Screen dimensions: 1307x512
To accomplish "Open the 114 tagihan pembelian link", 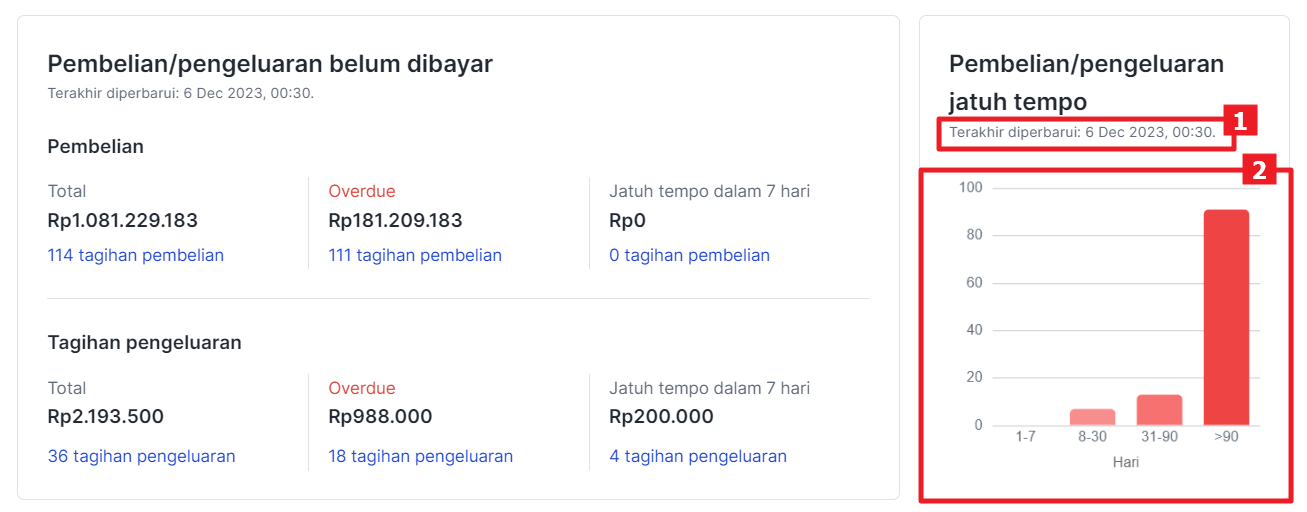I will 136,255.
